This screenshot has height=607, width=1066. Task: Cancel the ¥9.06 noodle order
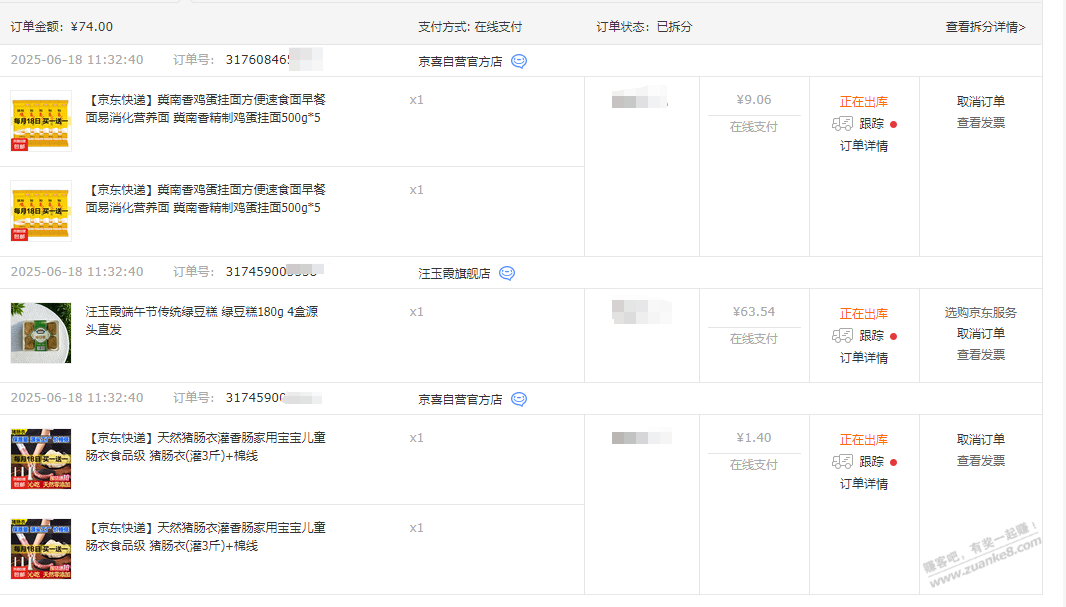click(980, 102)
